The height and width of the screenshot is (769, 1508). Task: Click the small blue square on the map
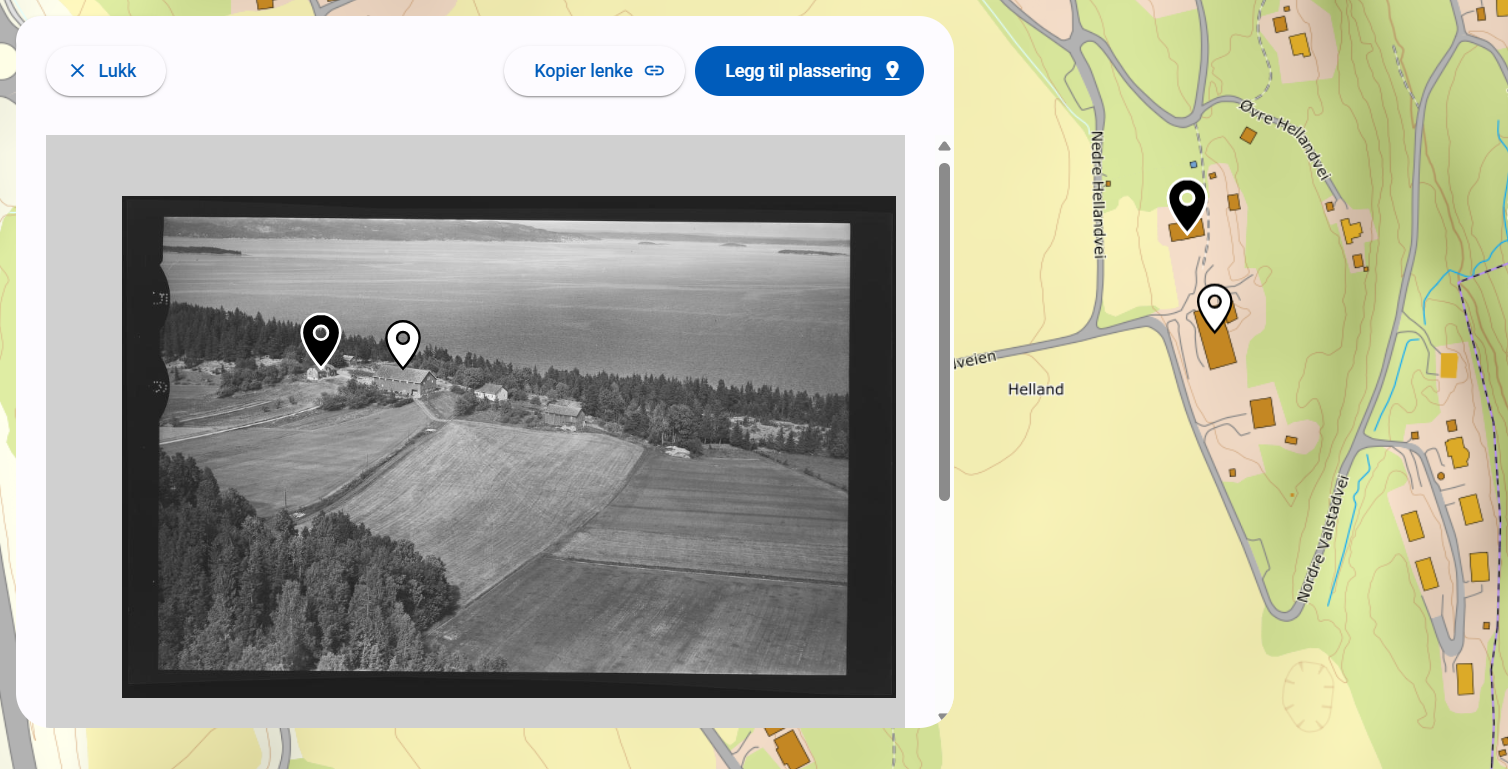[x=1193, y=164]
